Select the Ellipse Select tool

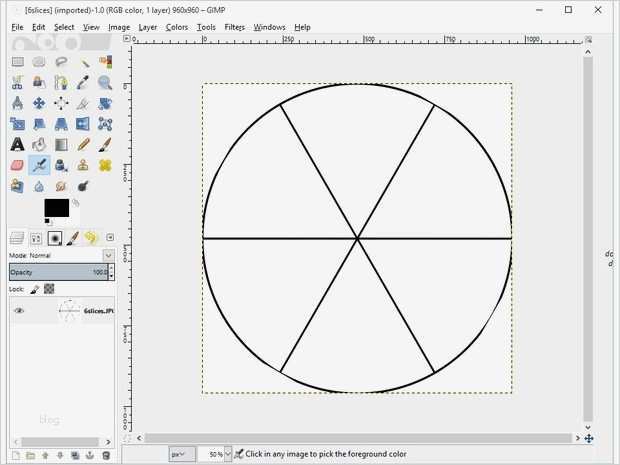[x=39, y=62]
